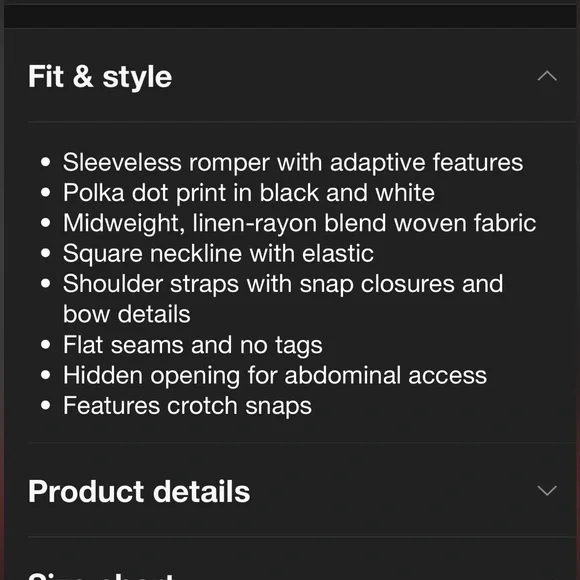This screenshot has height=580, width=580.
Task: Collapse the Fit & style chevron arrow
Action: pos(547,76)
